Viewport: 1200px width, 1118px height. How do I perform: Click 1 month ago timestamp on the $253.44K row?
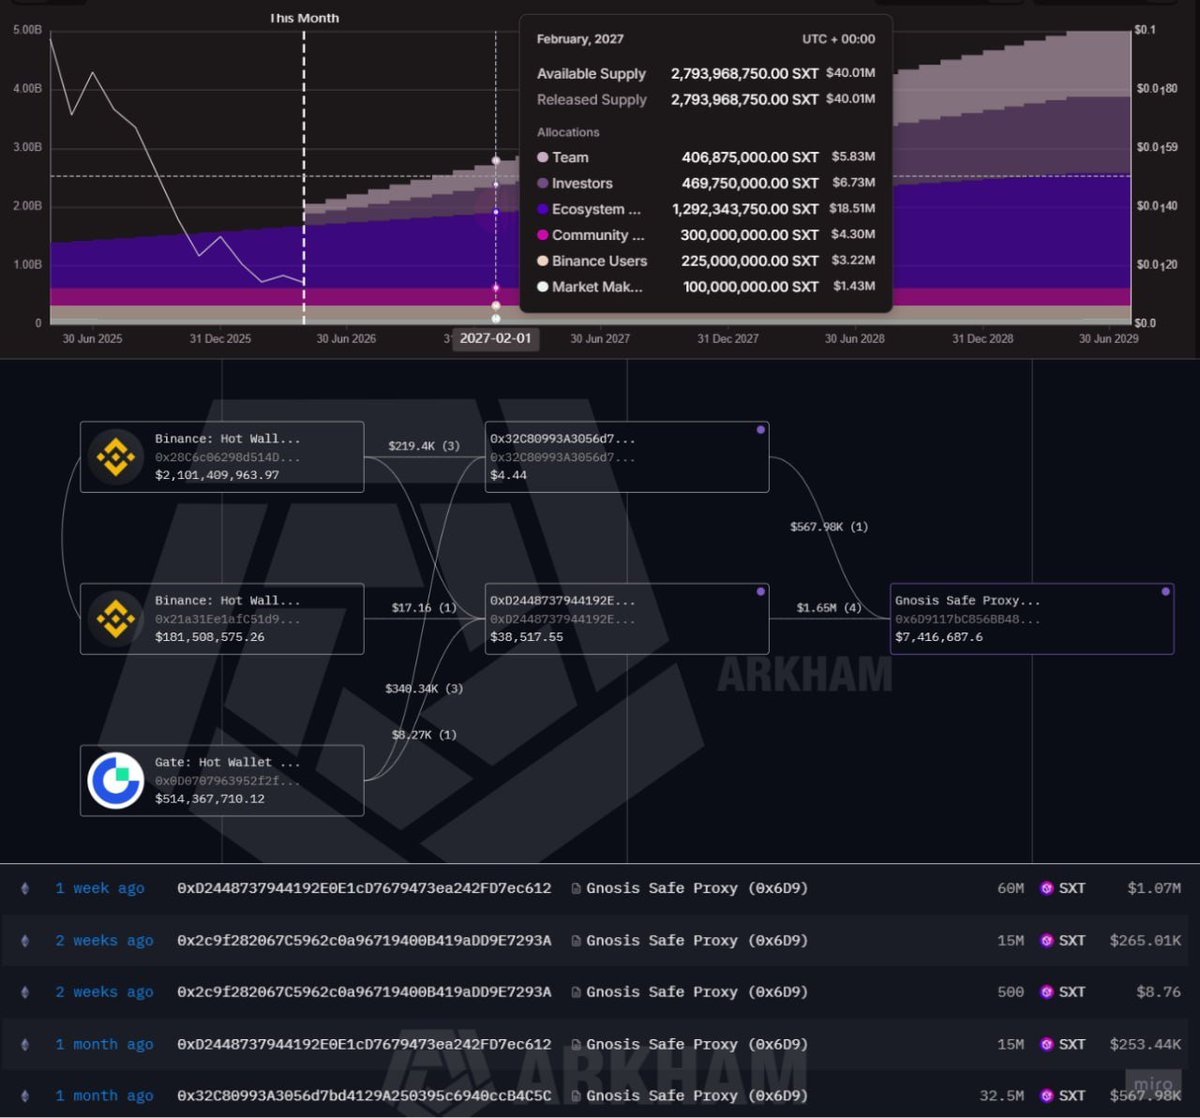pyautogui.click(x=105, y=1044)
